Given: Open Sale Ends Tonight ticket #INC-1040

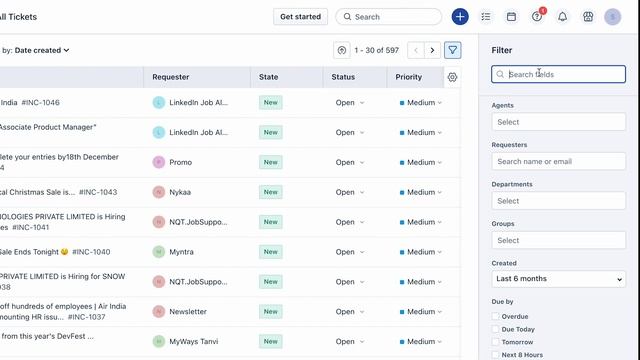Looking at the screenshot, I should click(x=55, y=252).
